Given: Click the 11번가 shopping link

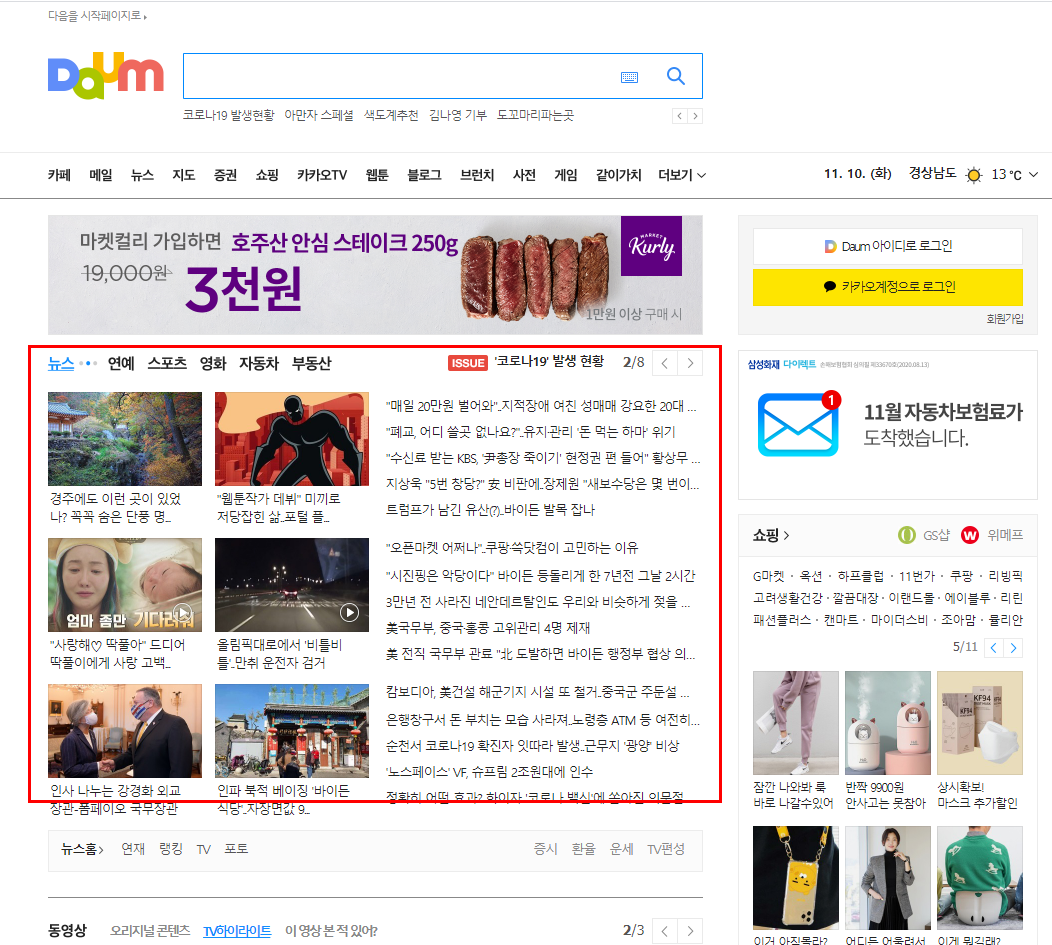Looking at the screenshot, I should pyautogui.click(x=916, y=576).
